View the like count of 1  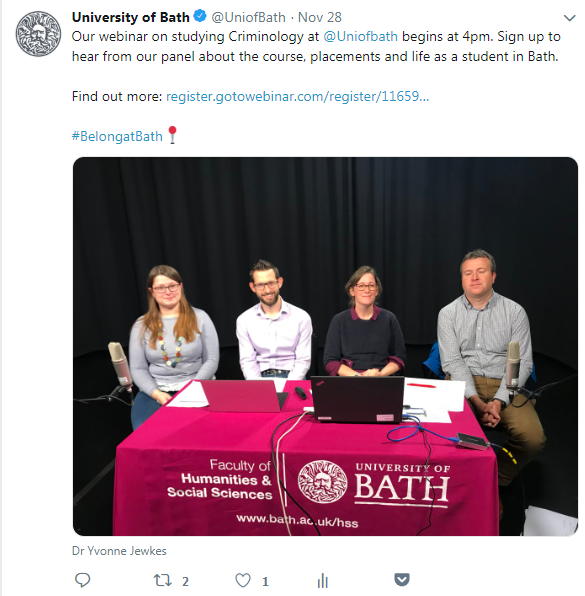(265, 581)
